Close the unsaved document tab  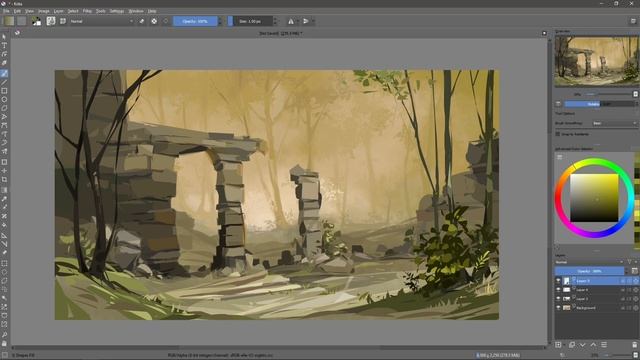coord(544,33)
